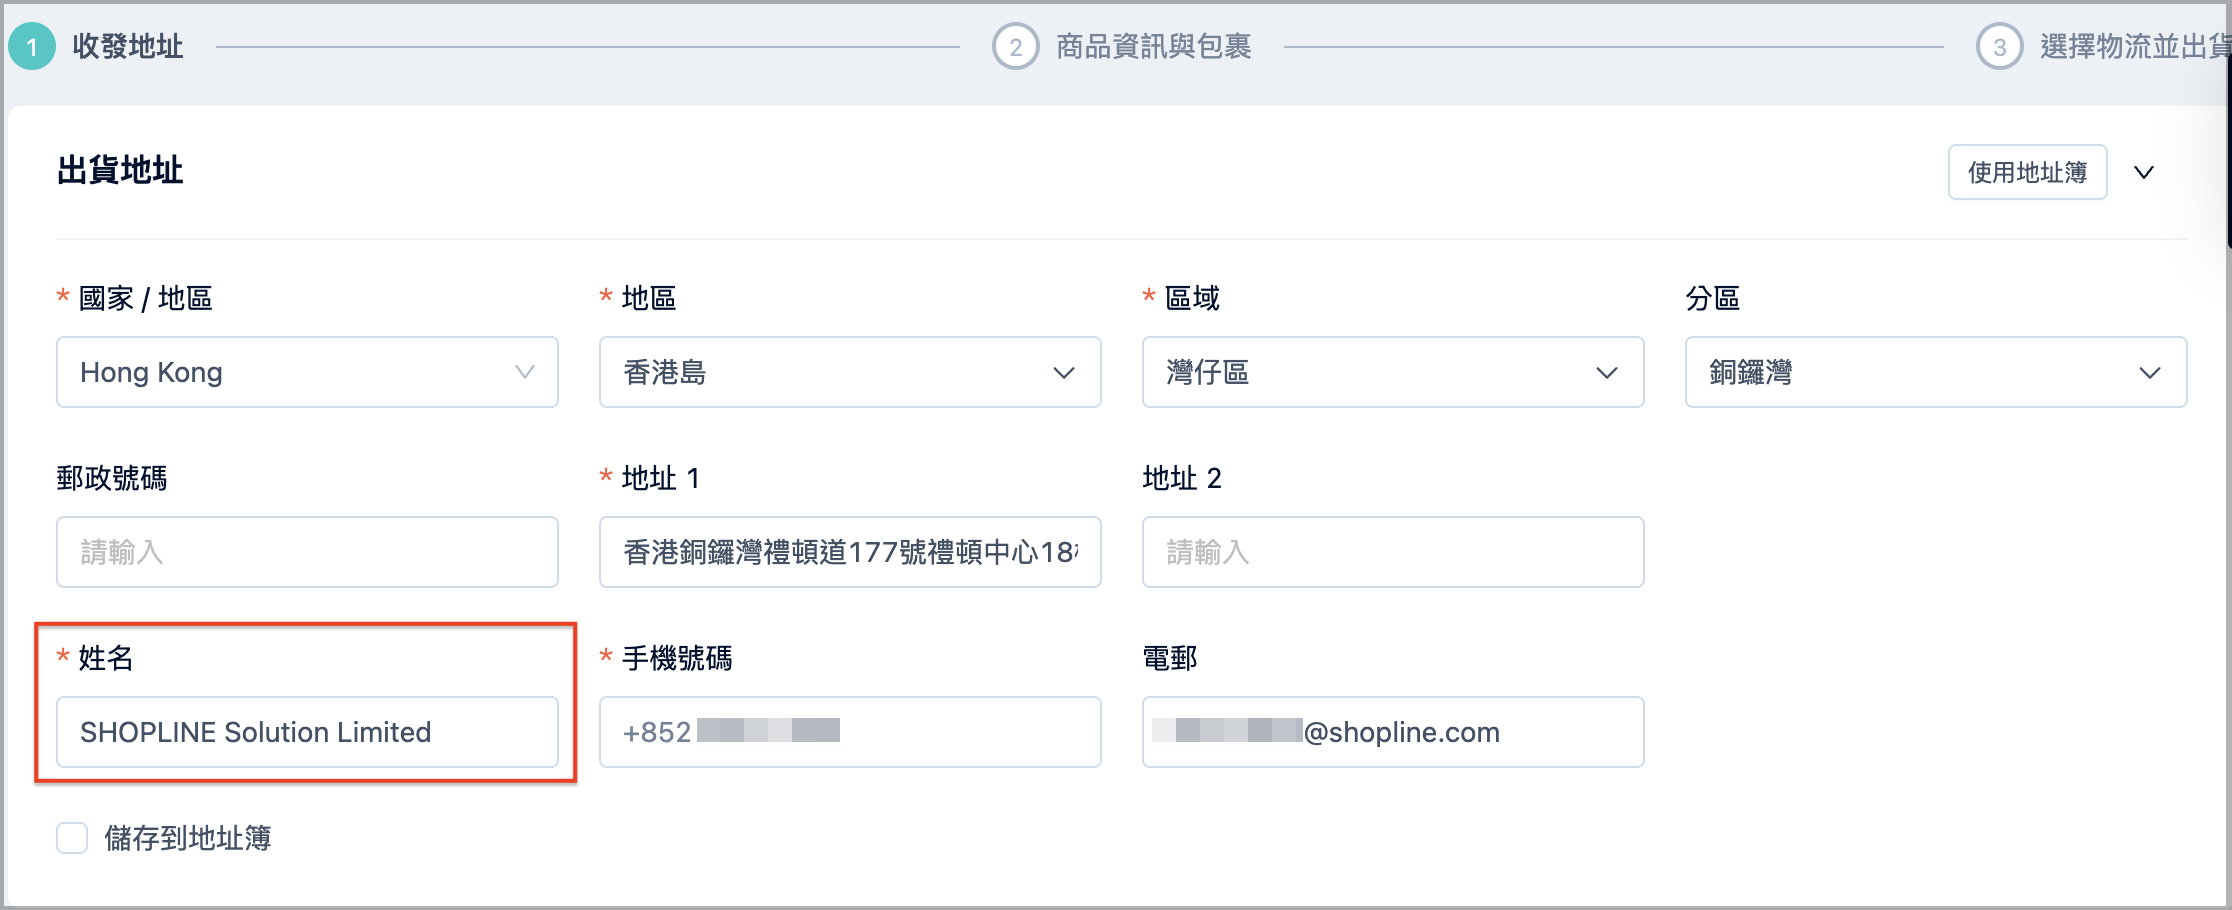The image size is (2232, 910).
Task: Collapse the 出貨地址 section chevron
Action: (2144, 172)
